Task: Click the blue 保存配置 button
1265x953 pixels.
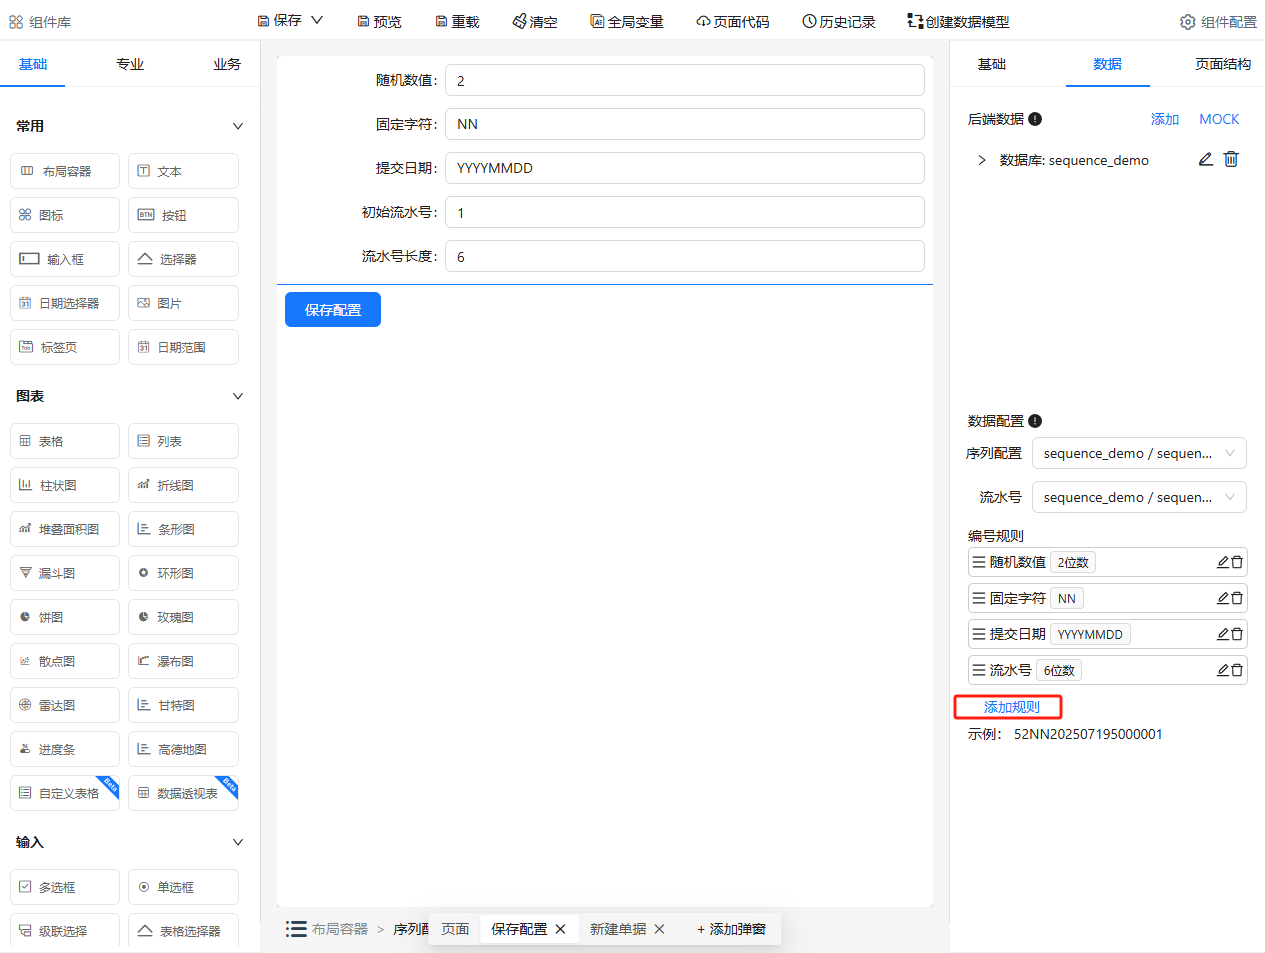Action: coord(332,309)
